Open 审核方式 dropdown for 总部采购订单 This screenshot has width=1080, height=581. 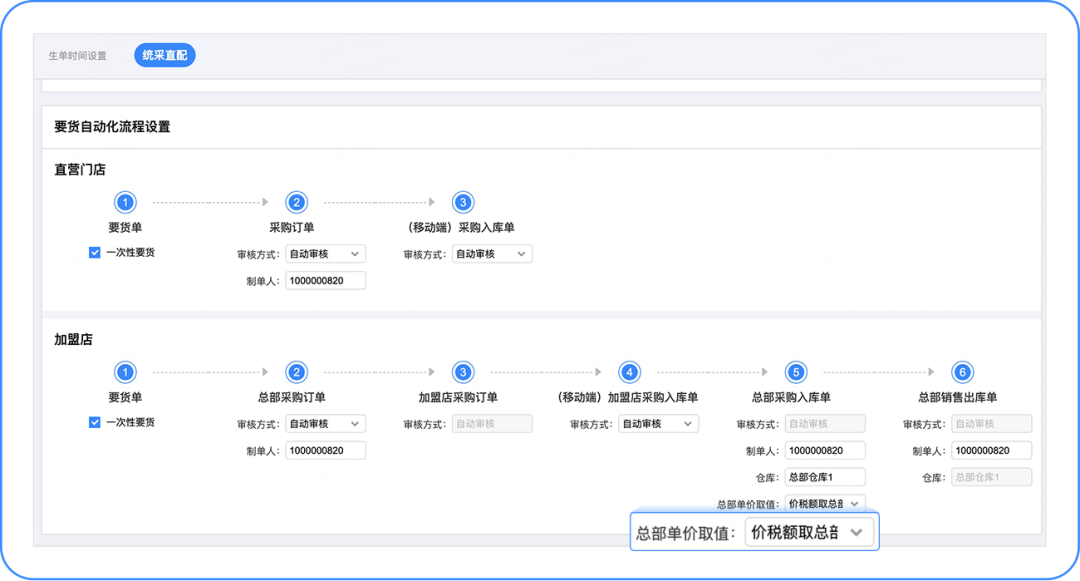point(325,424)
